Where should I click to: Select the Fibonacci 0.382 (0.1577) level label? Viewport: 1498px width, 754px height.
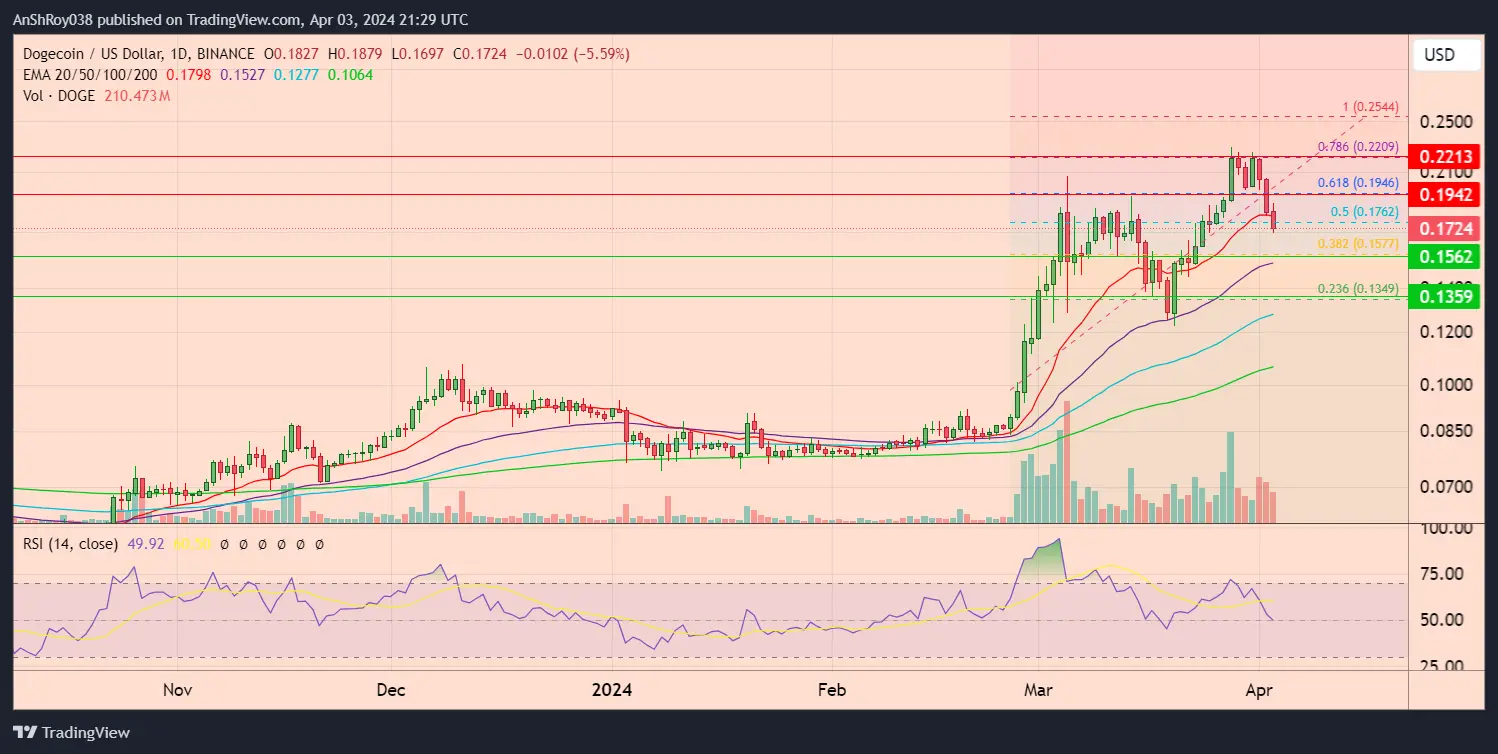[1358, 243]
